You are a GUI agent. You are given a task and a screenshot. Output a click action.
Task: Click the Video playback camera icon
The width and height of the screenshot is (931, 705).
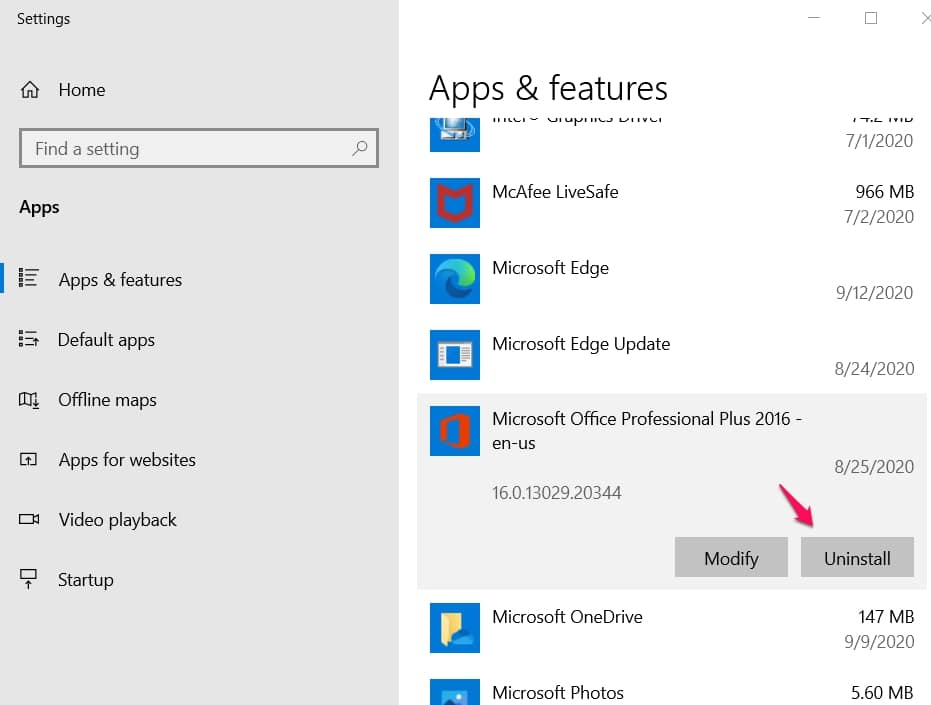click(28, 520)
